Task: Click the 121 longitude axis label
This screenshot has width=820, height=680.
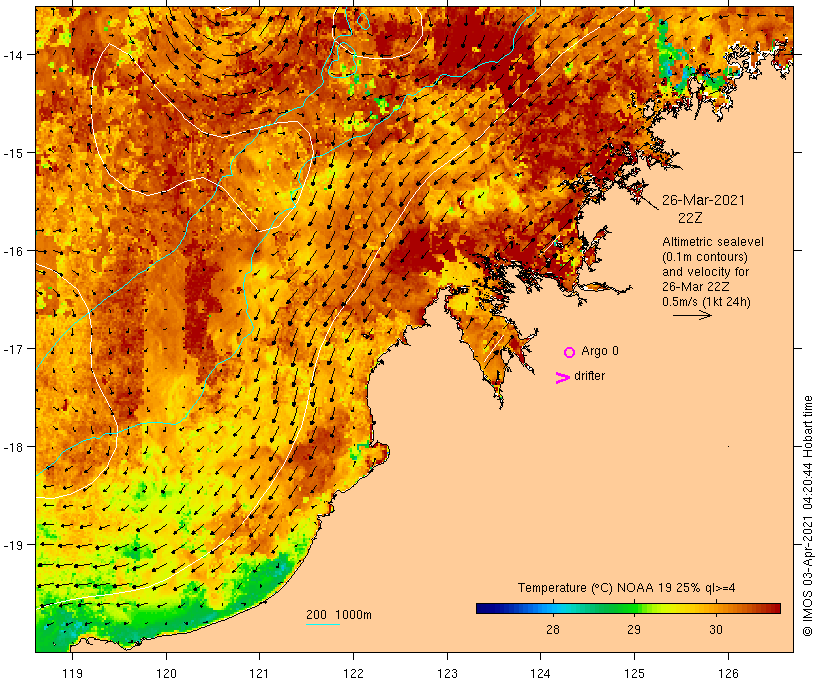Action: pos(259,673)
